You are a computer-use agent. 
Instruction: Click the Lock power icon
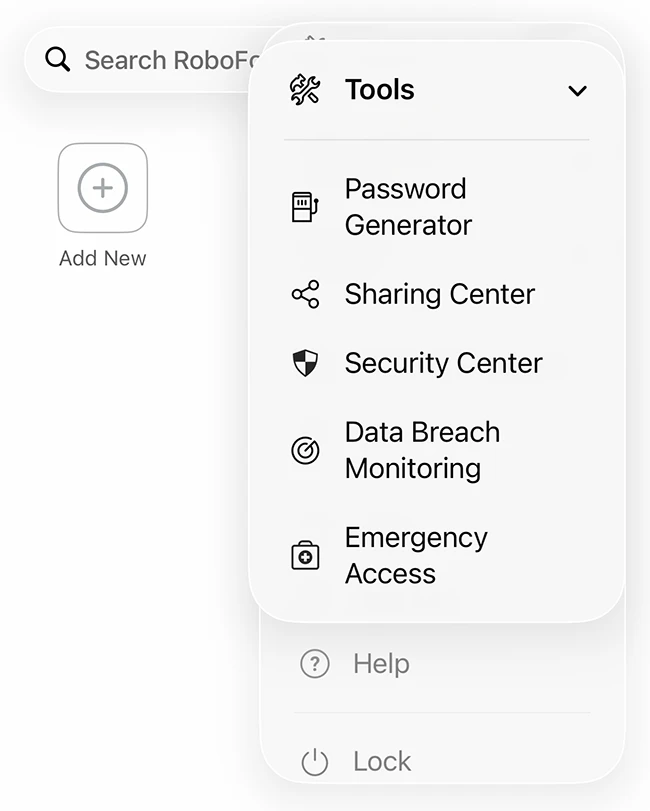click(x=315, y=762)
